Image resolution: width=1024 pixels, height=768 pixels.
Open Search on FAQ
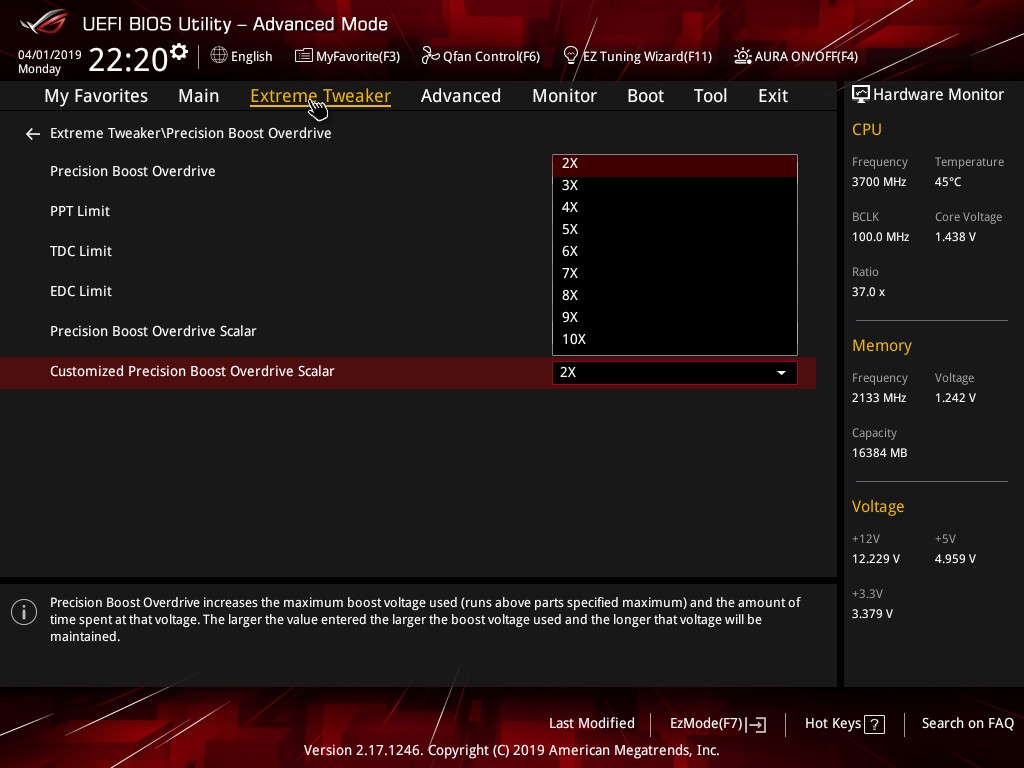click(968, 724)
